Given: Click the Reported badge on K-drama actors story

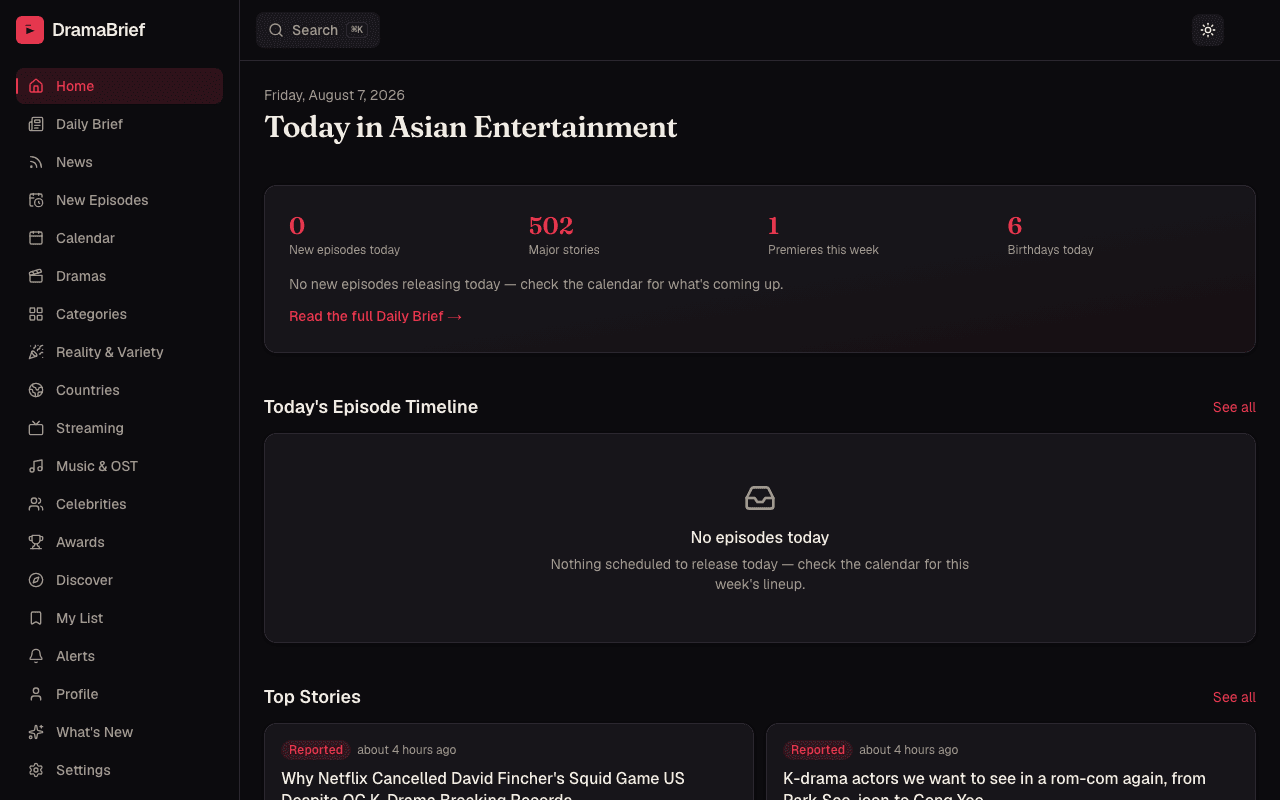Looking at the screenshot, I should click(818, 750).
